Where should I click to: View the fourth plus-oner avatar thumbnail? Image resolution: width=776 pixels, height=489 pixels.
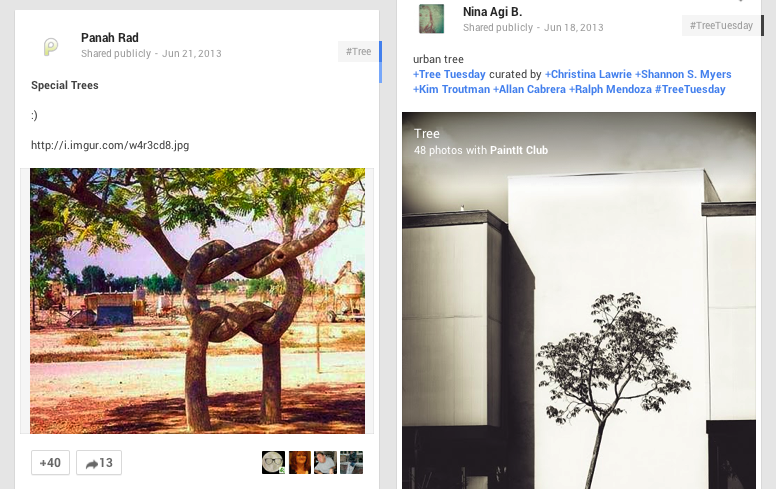[x=351, y=462]
